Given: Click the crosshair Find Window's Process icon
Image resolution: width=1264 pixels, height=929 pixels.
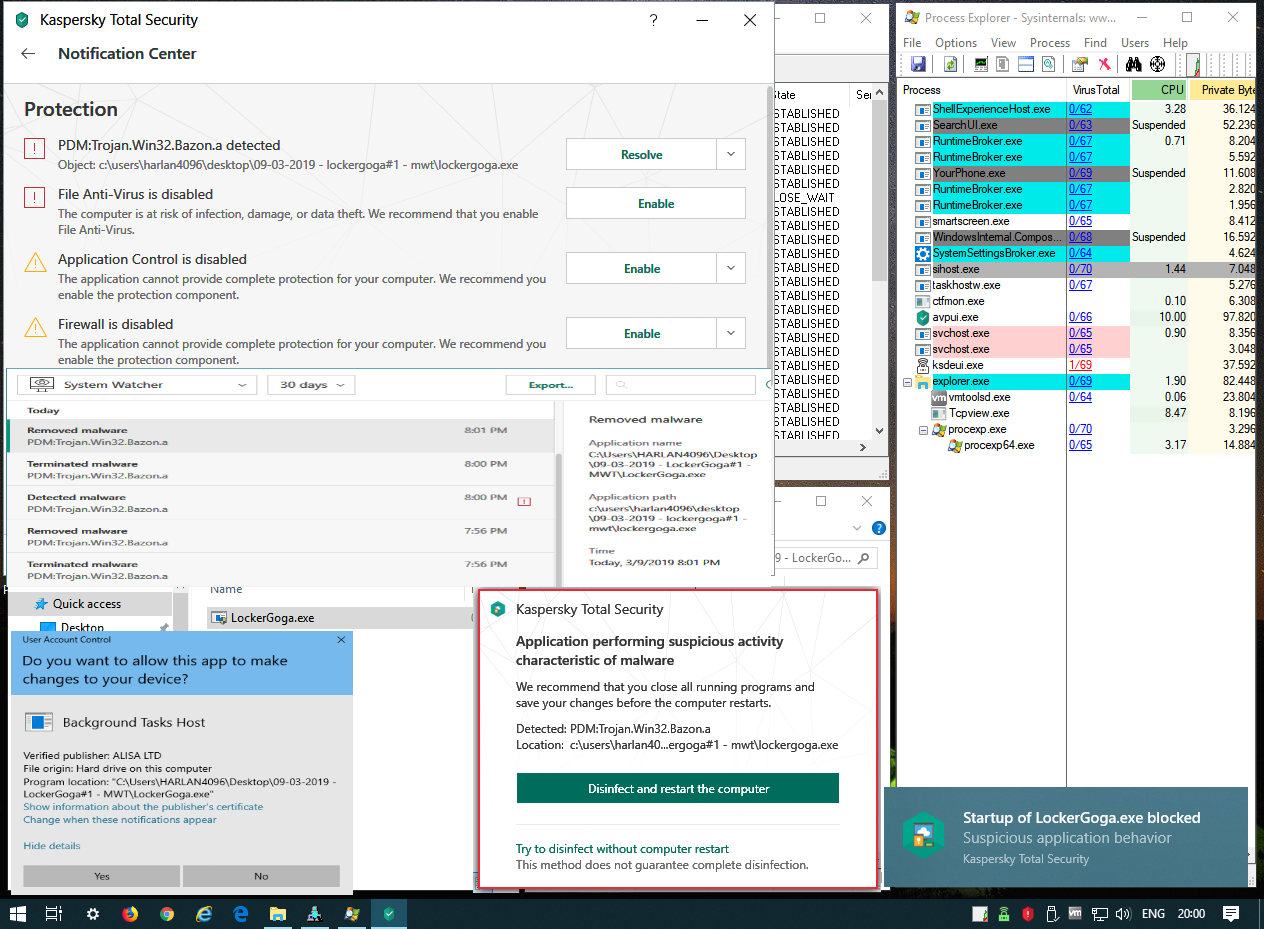Looking at the screenshot, I should (x=1158, y=64).
